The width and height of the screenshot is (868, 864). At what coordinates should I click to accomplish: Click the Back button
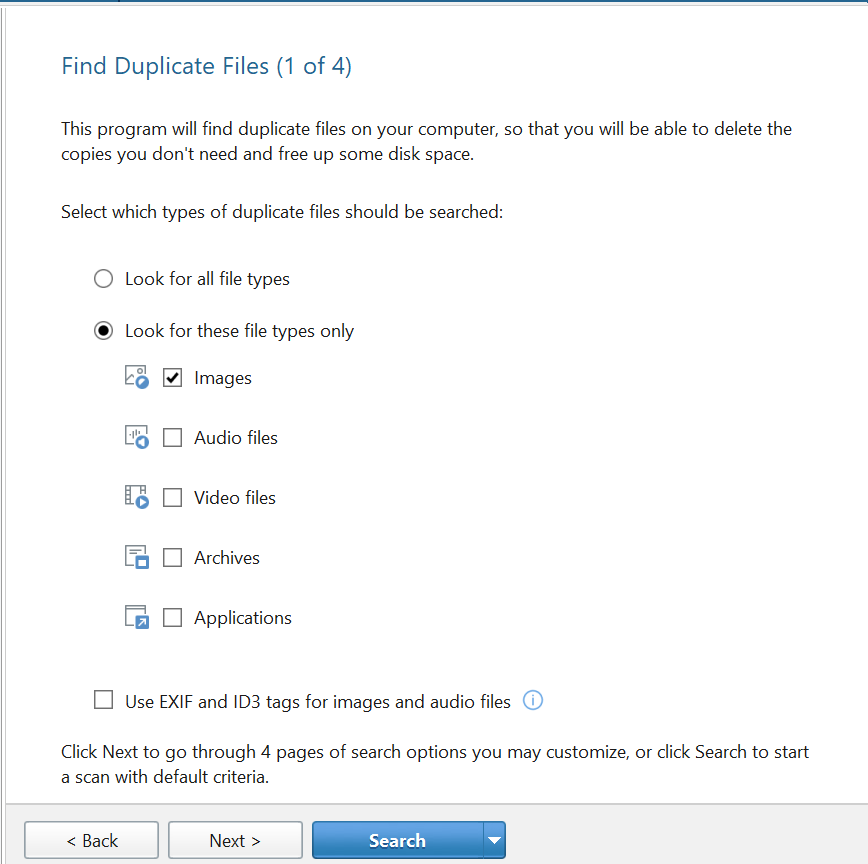click(91, 841)
